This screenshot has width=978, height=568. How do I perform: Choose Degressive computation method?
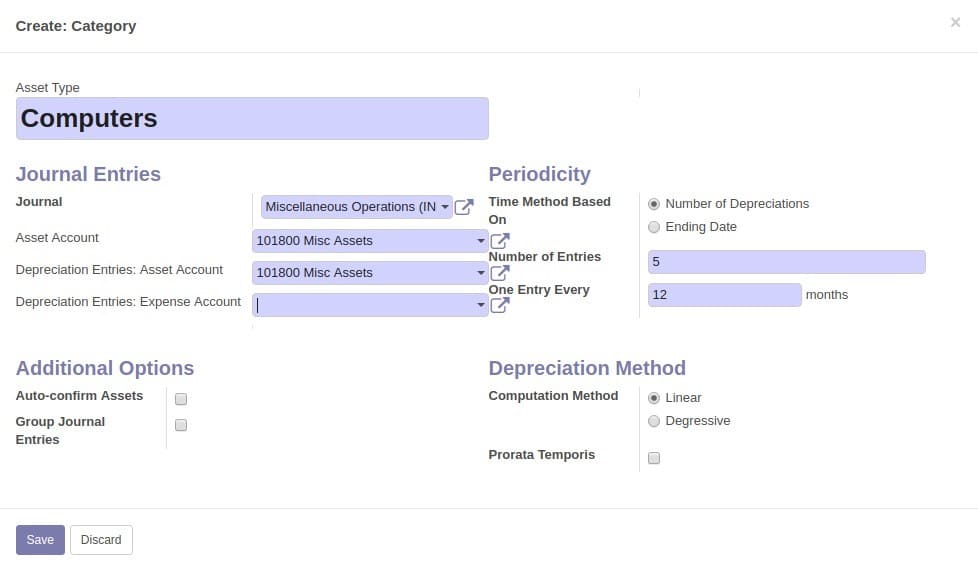coord(654,421)
